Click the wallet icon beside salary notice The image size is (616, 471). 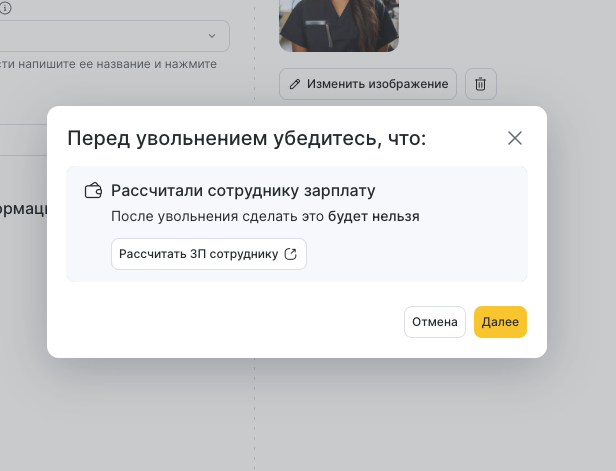(x=94, y=190)
